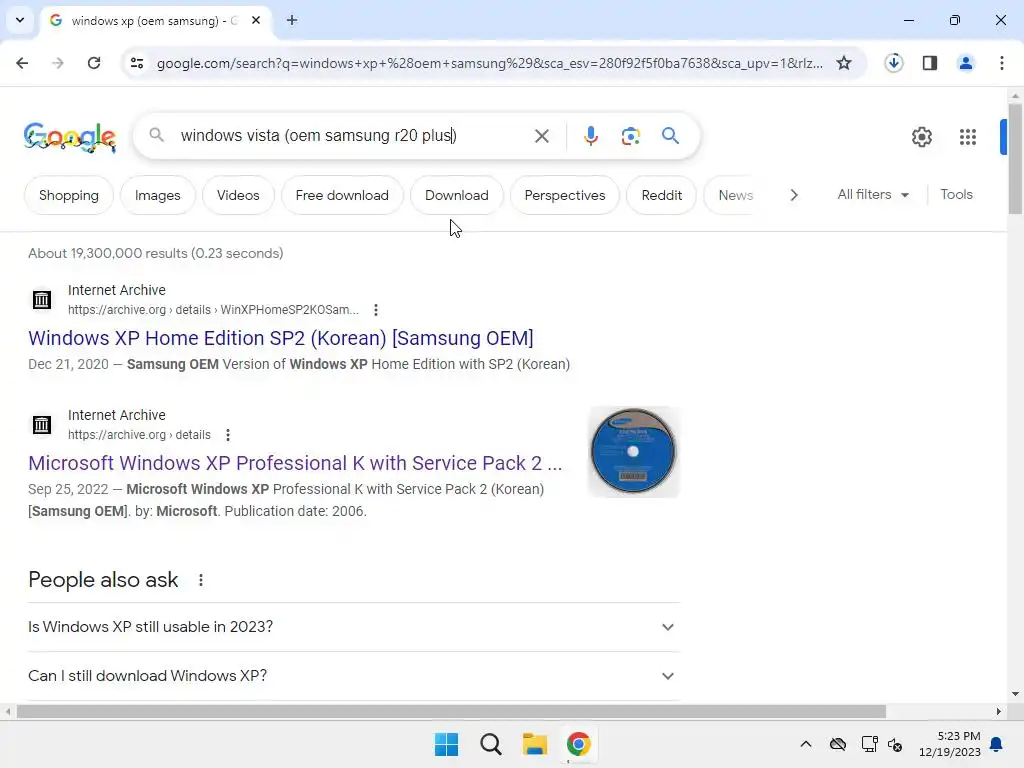Viewport: 1024px width, 768px height.
Task: Switch to Videos results
Action: (x=238, y=195)
